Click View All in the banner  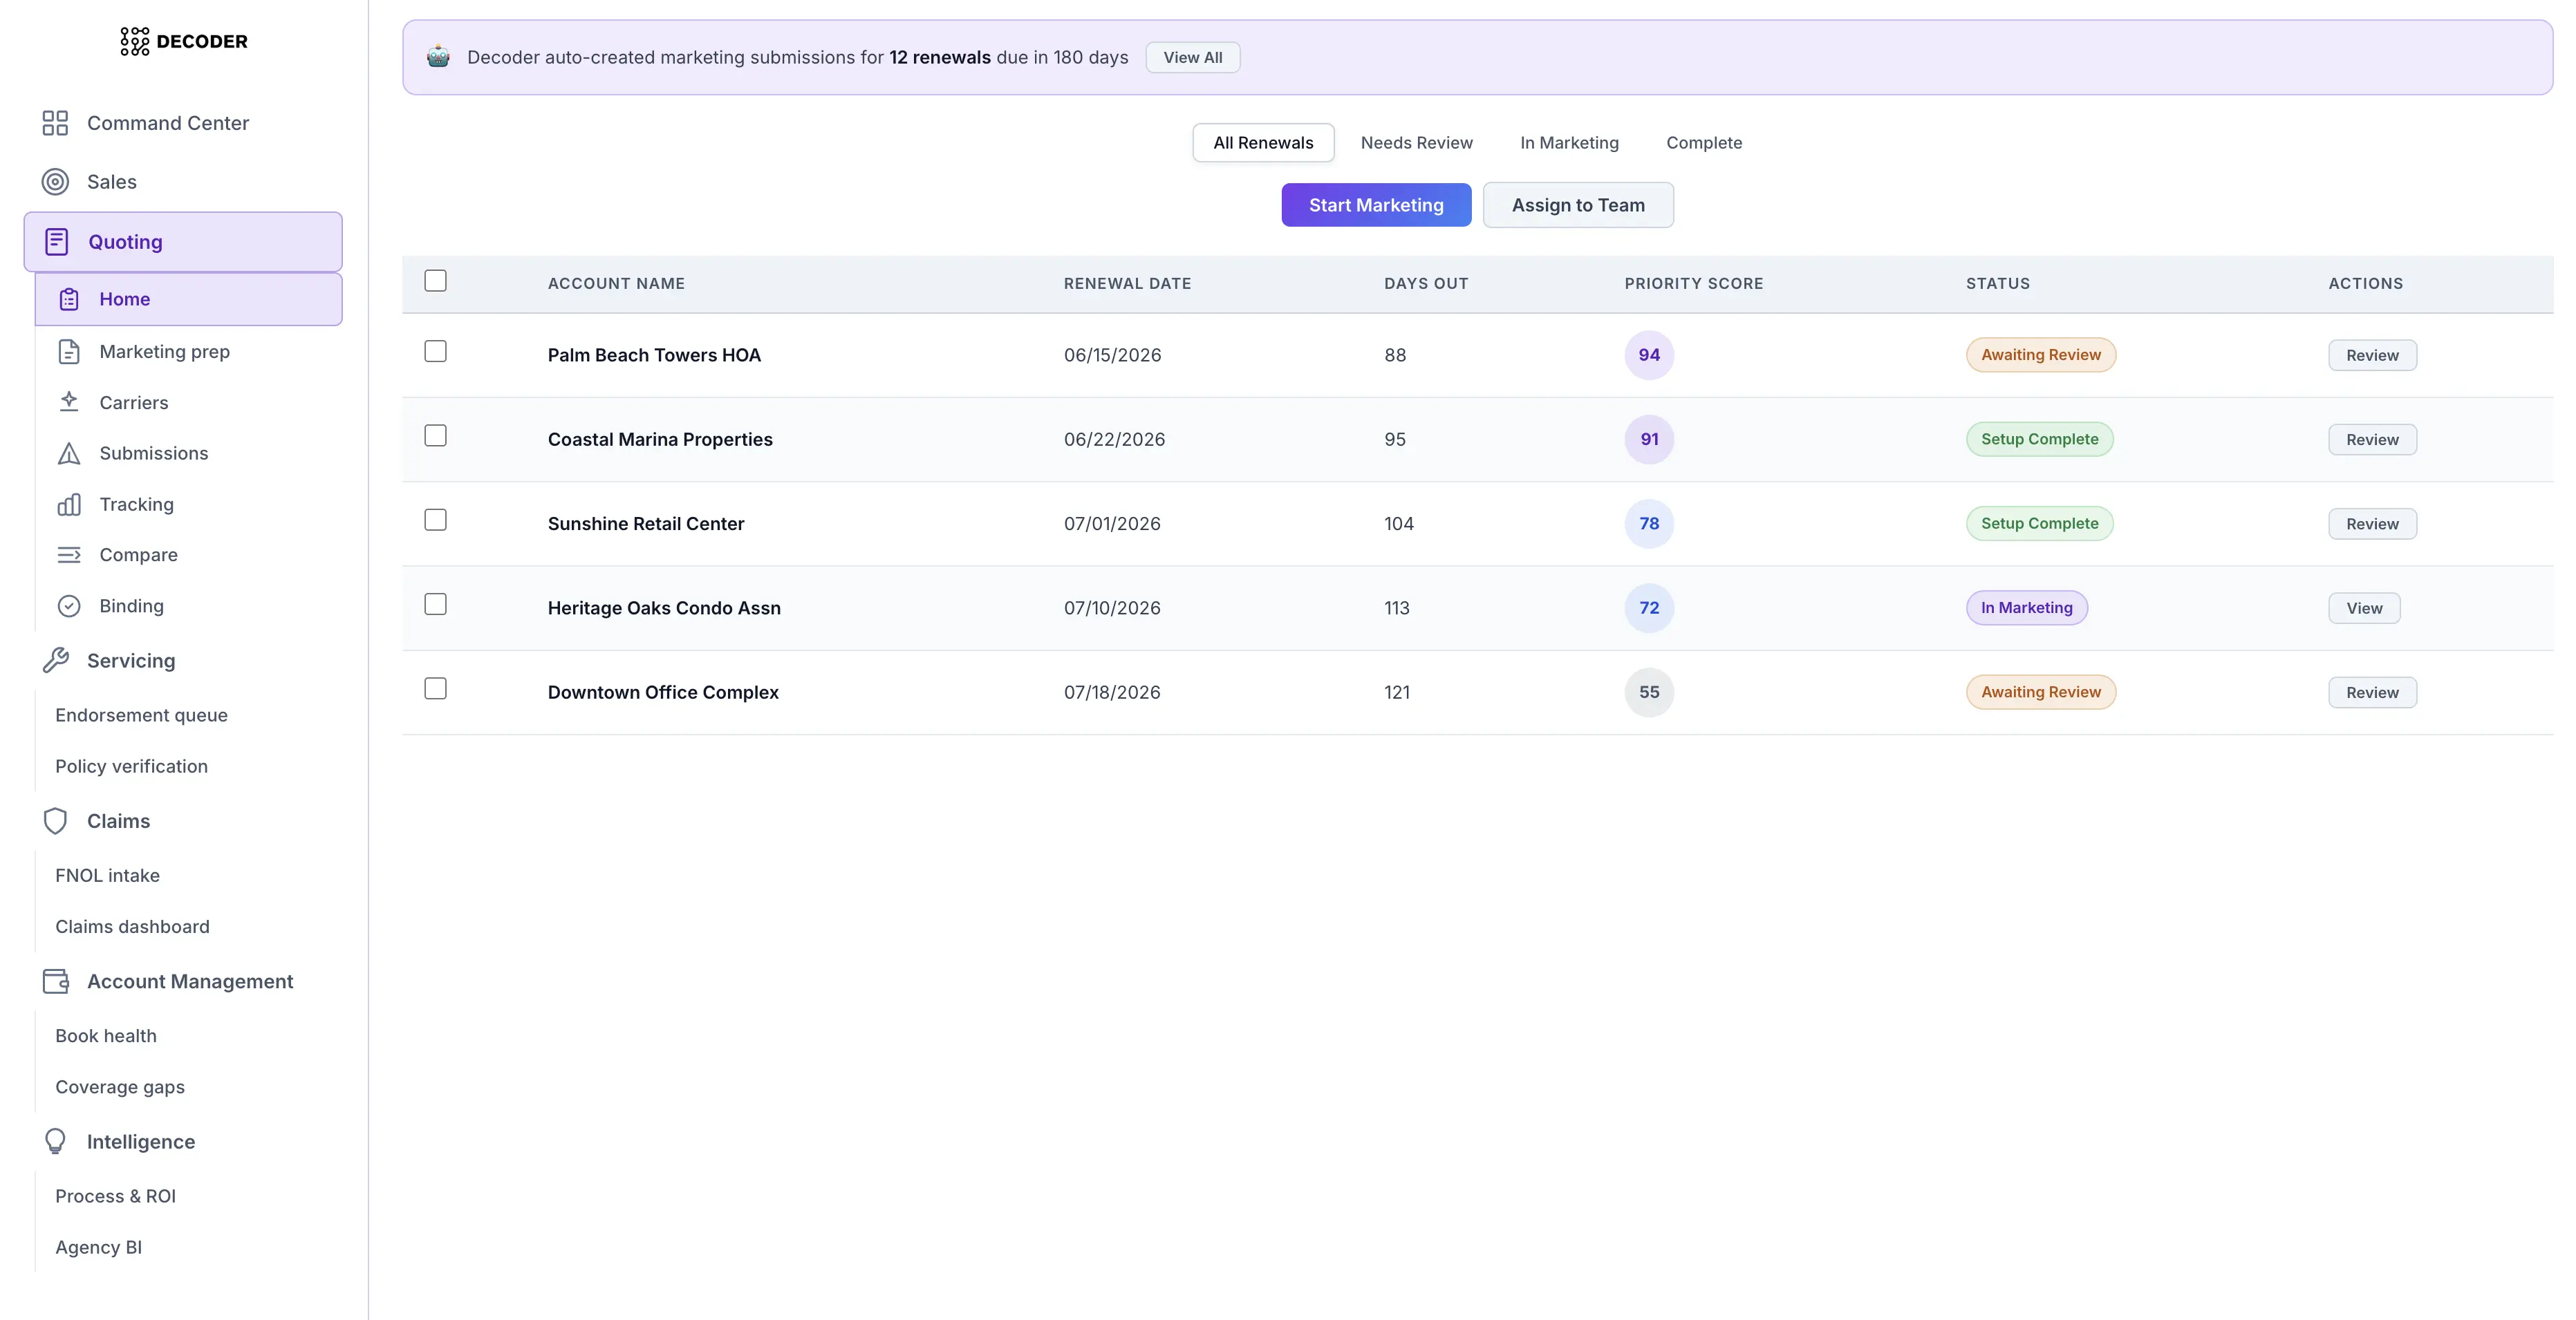point(1192,57)
